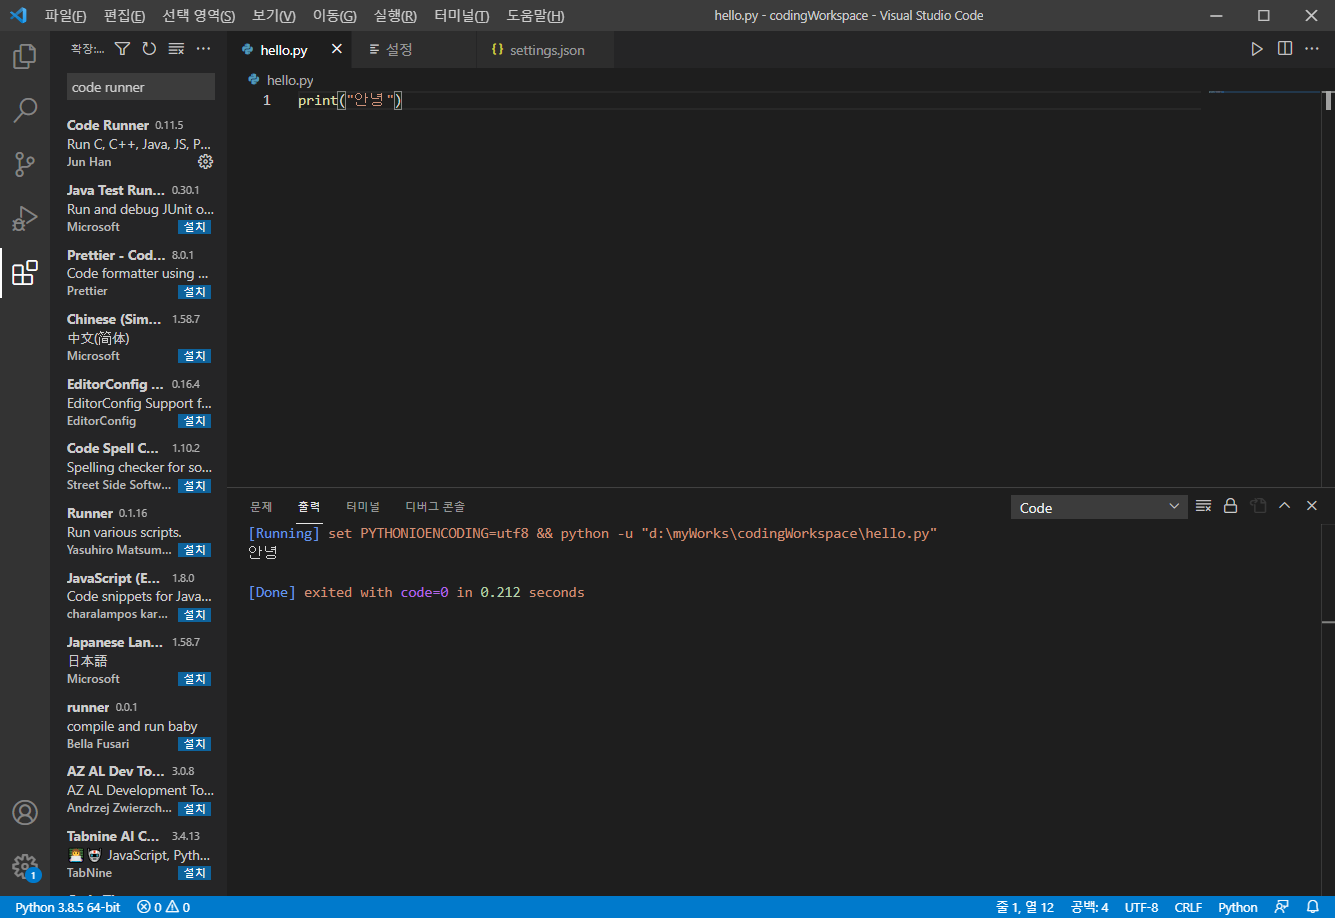Open Code Runner manage gear icon
The width and height of the screenshot is (1335, 918).
tap(205, 161)
